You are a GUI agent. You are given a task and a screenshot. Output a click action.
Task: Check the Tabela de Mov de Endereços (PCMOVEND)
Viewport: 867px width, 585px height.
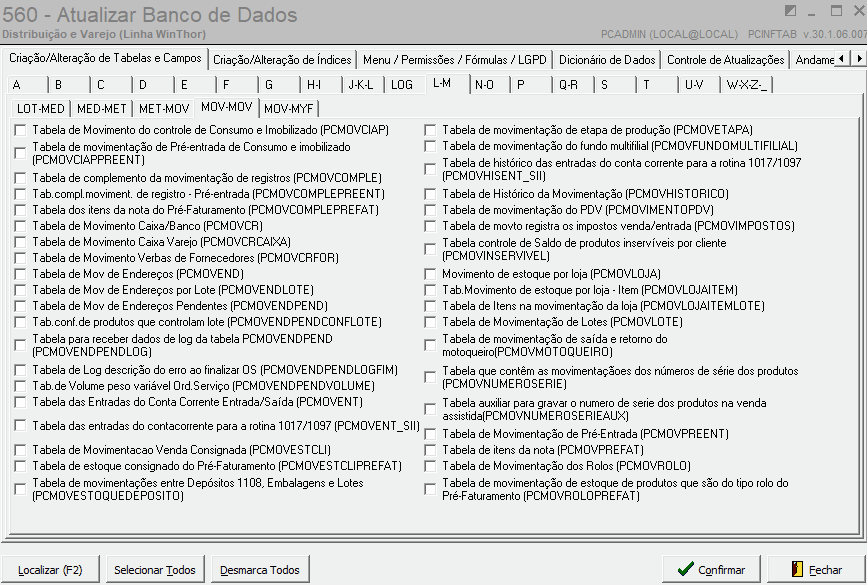18,275
